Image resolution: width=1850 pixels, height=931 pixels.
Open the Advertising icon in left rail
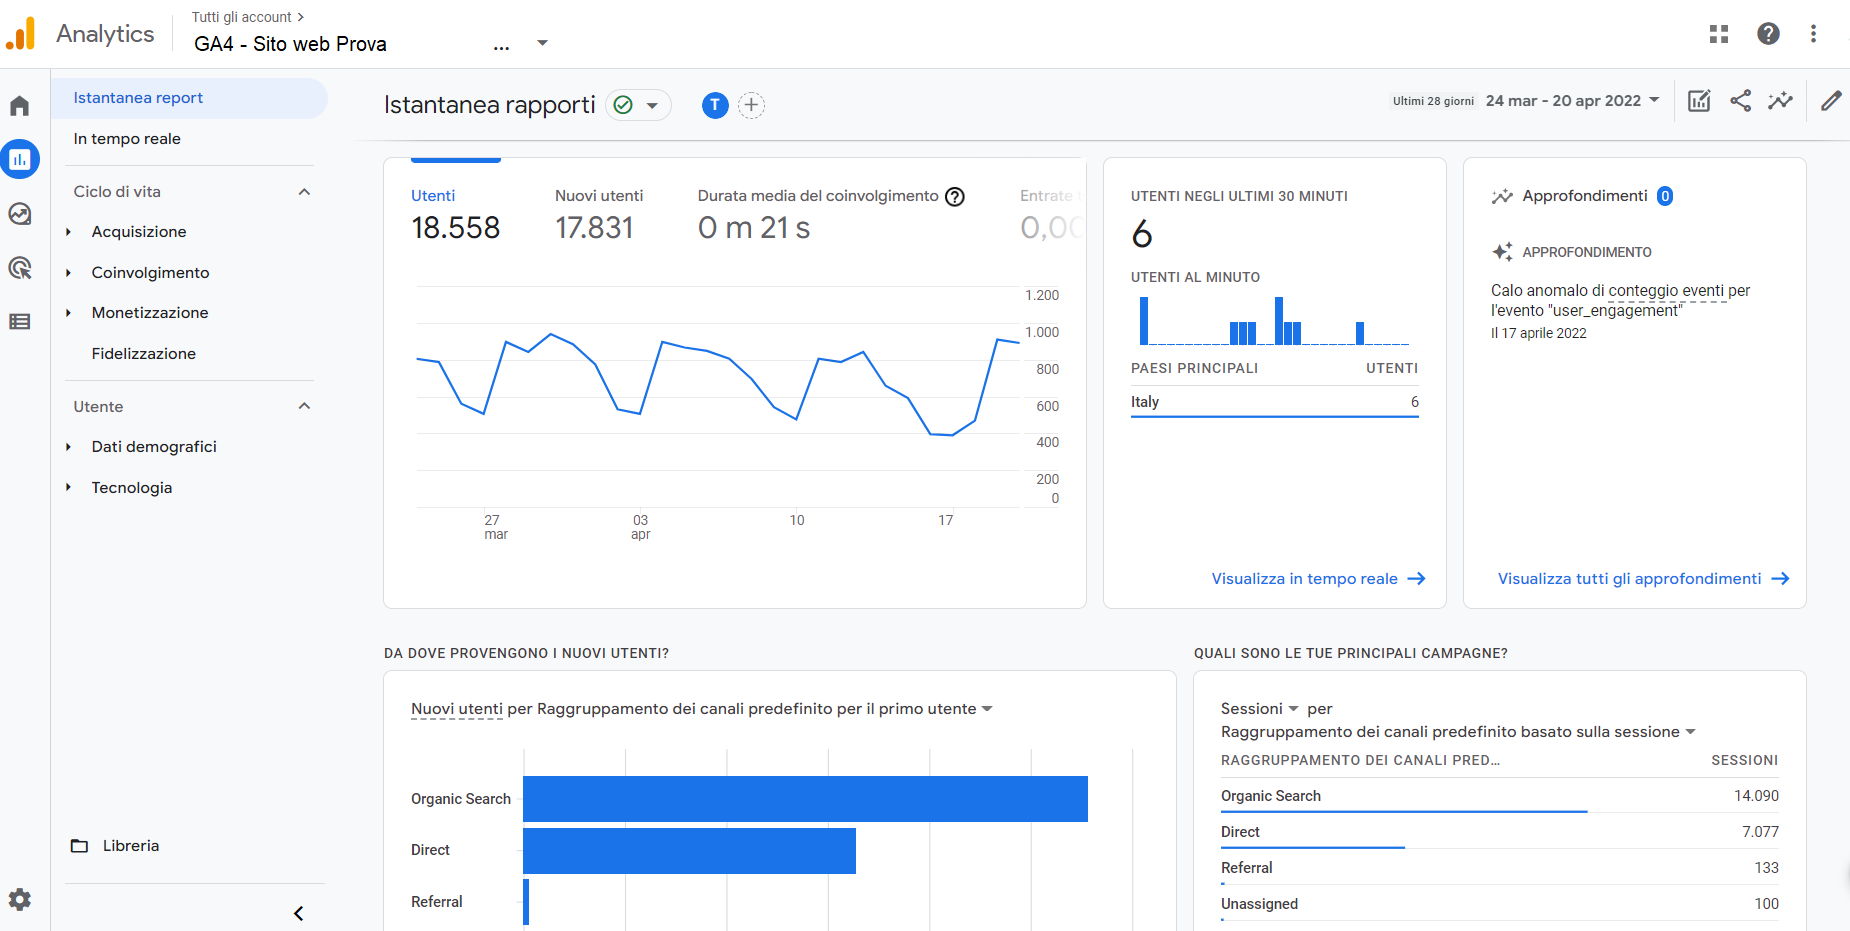pyautogui.click(x=20, y=268)
